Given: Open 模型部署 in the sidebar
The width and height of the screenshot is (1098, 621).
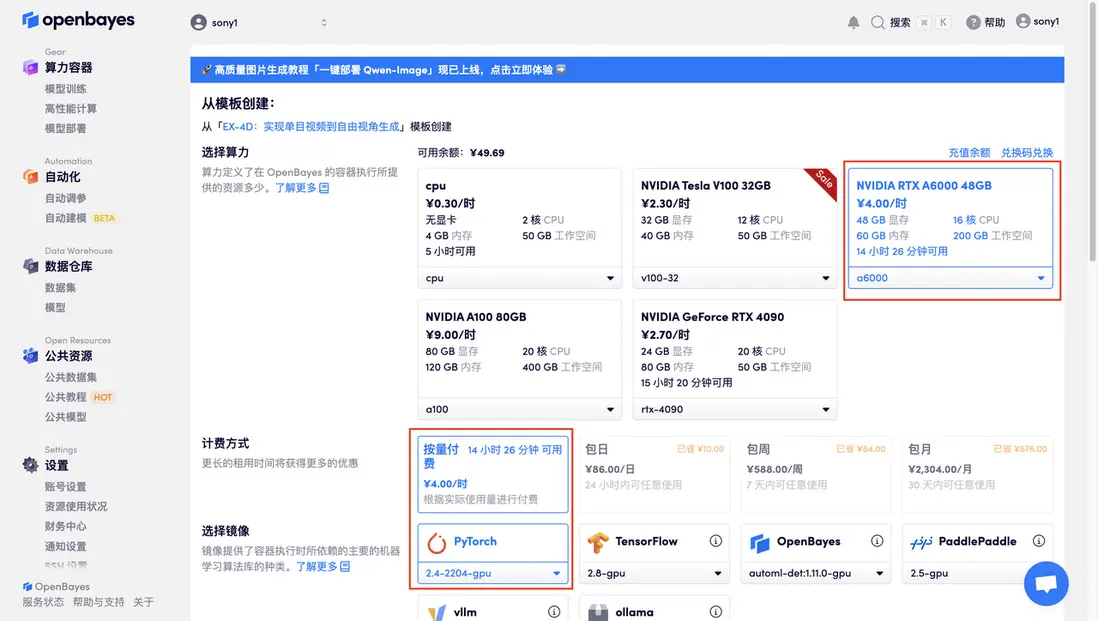Looking at the screenshot, I should (x=66, y=128).
